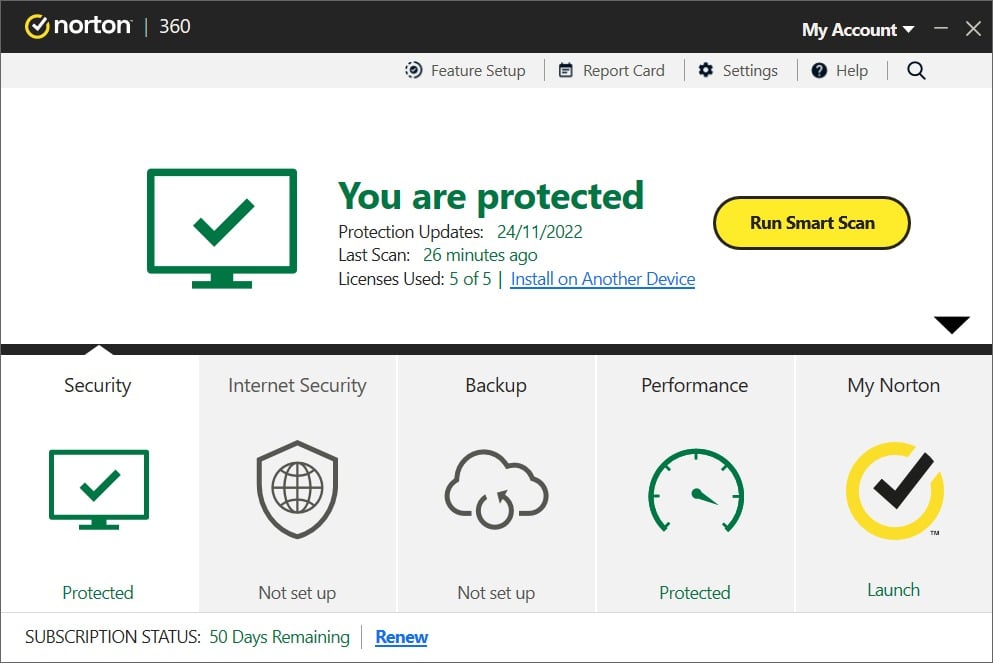Image resolution: width=993 pixels, height=663 pixels.
Task: Click the Internet Security shield globe icon
Action: (x=297, y=490)
